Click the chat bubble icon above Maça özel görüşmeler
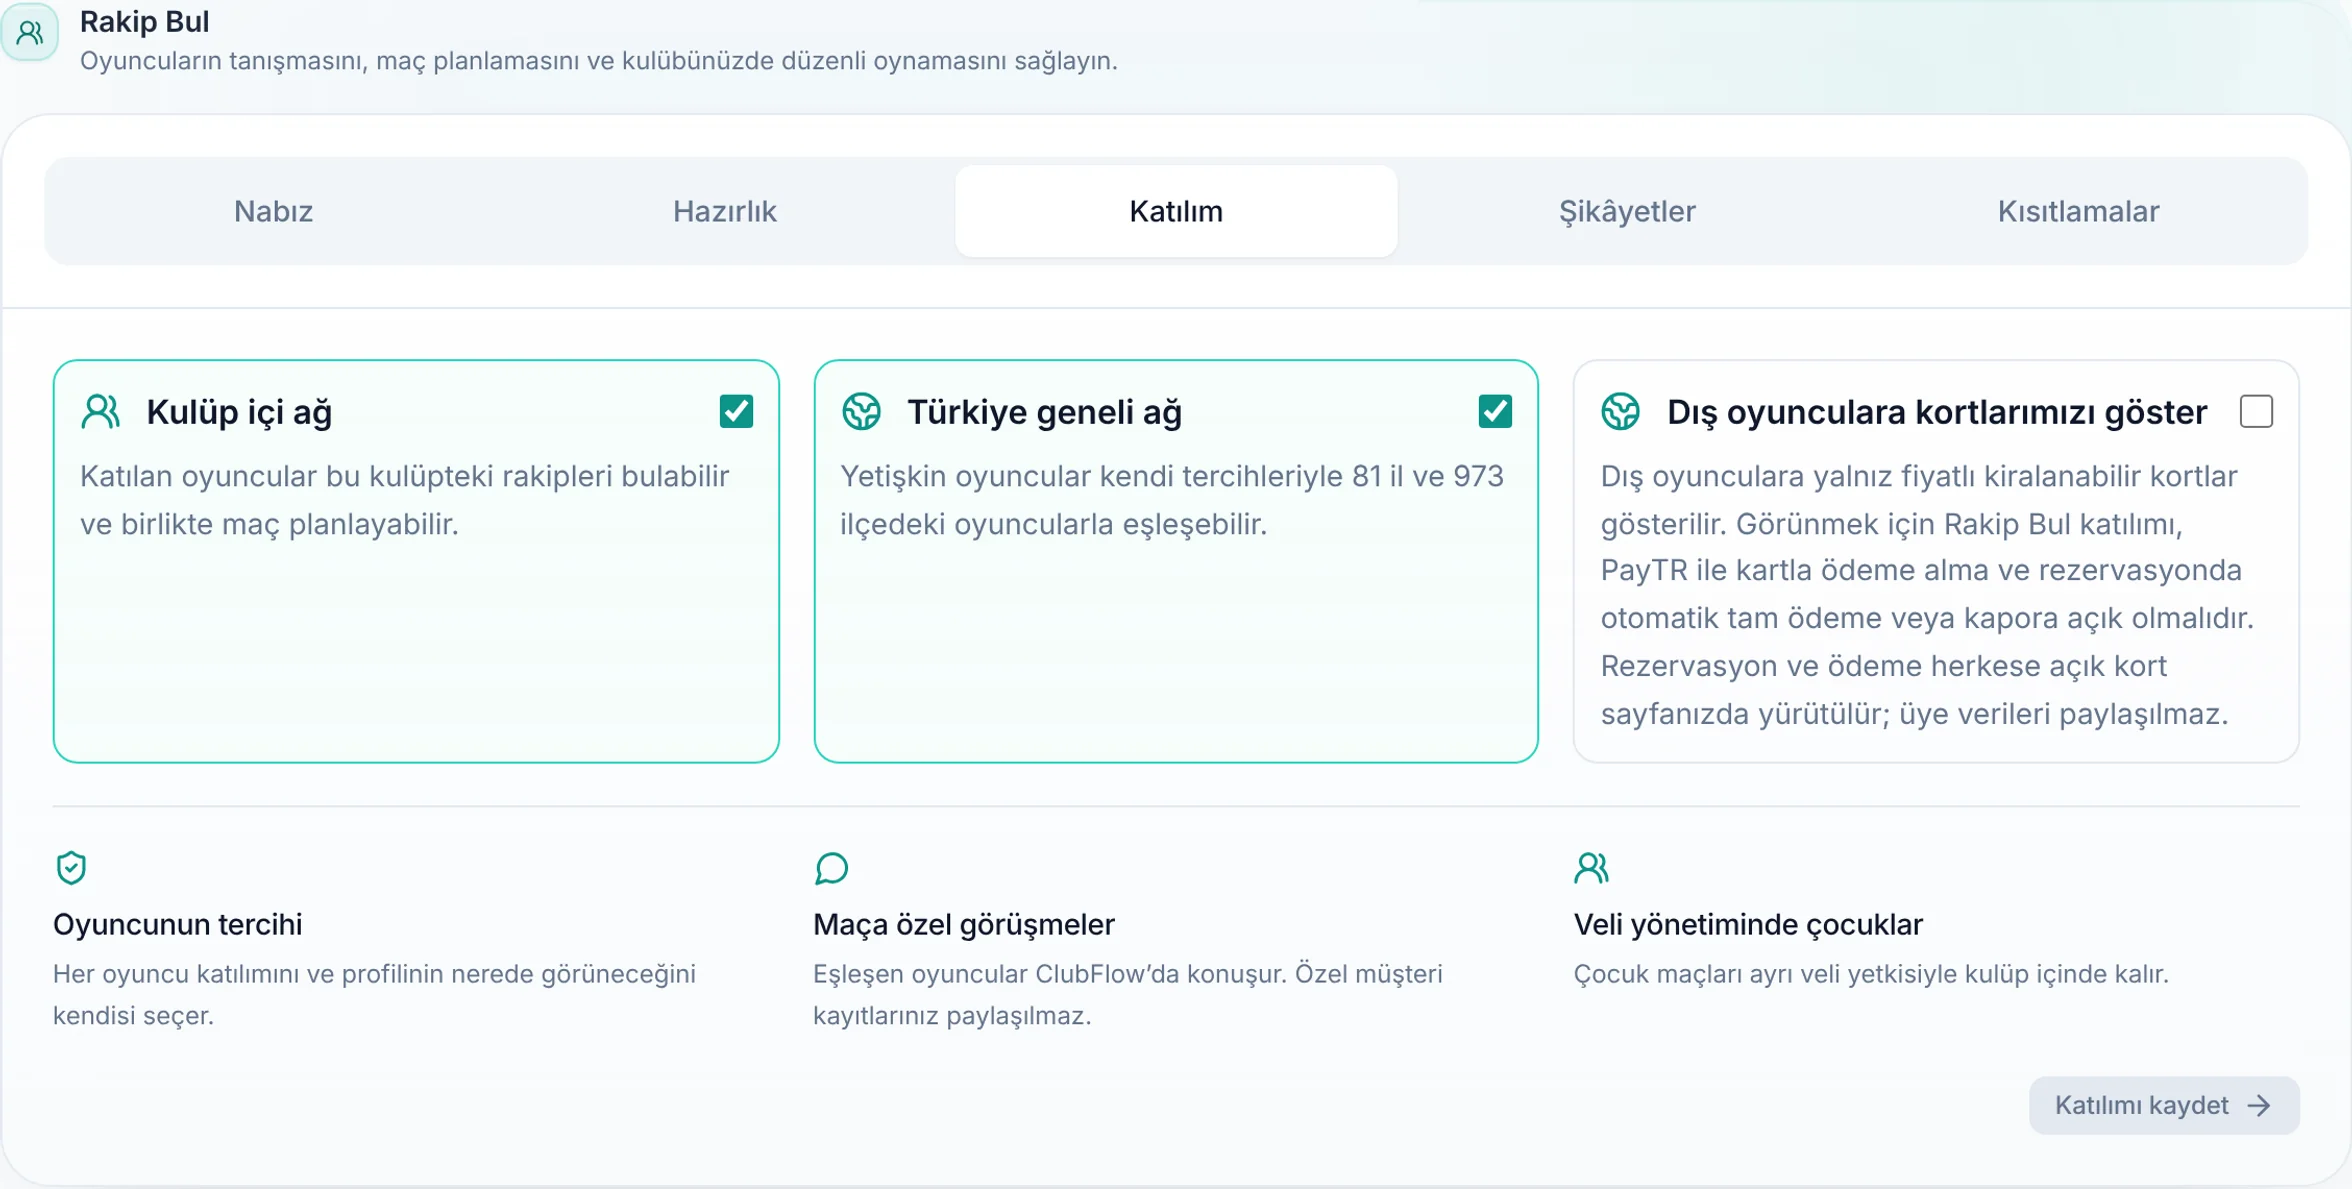Screen dimensions: 2352x1189 pyautogui.click(x=831, y=868)
